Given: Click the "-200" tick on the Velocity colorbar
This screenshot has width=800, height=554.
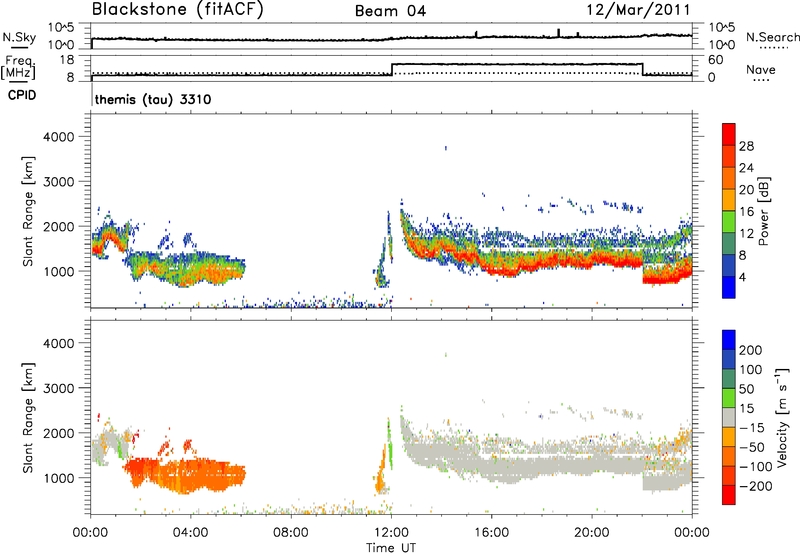Looking at the screenshot, I should point(755,486).
